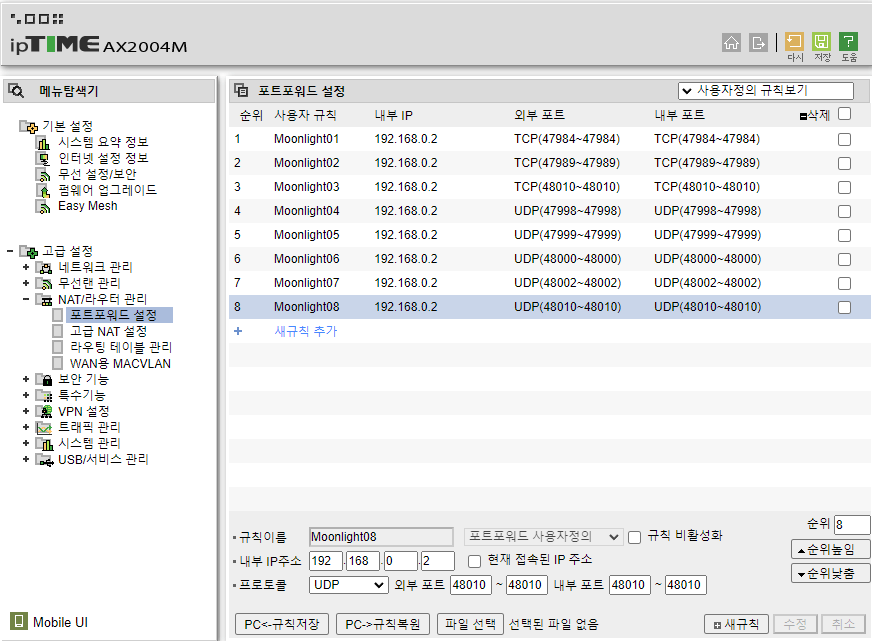The height and width of the screenshot is (641, 872).
Task: Click the blue plus icon for new rule
Action: coord(238,331)
